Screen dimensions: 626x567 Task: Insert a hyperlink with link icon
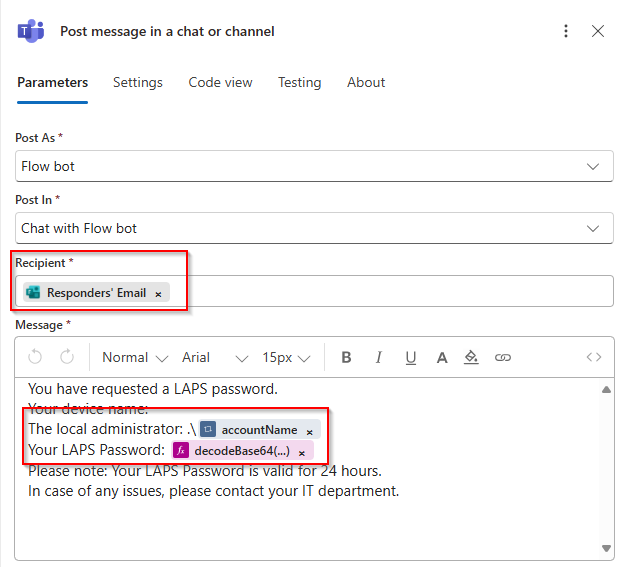(503, 357)
